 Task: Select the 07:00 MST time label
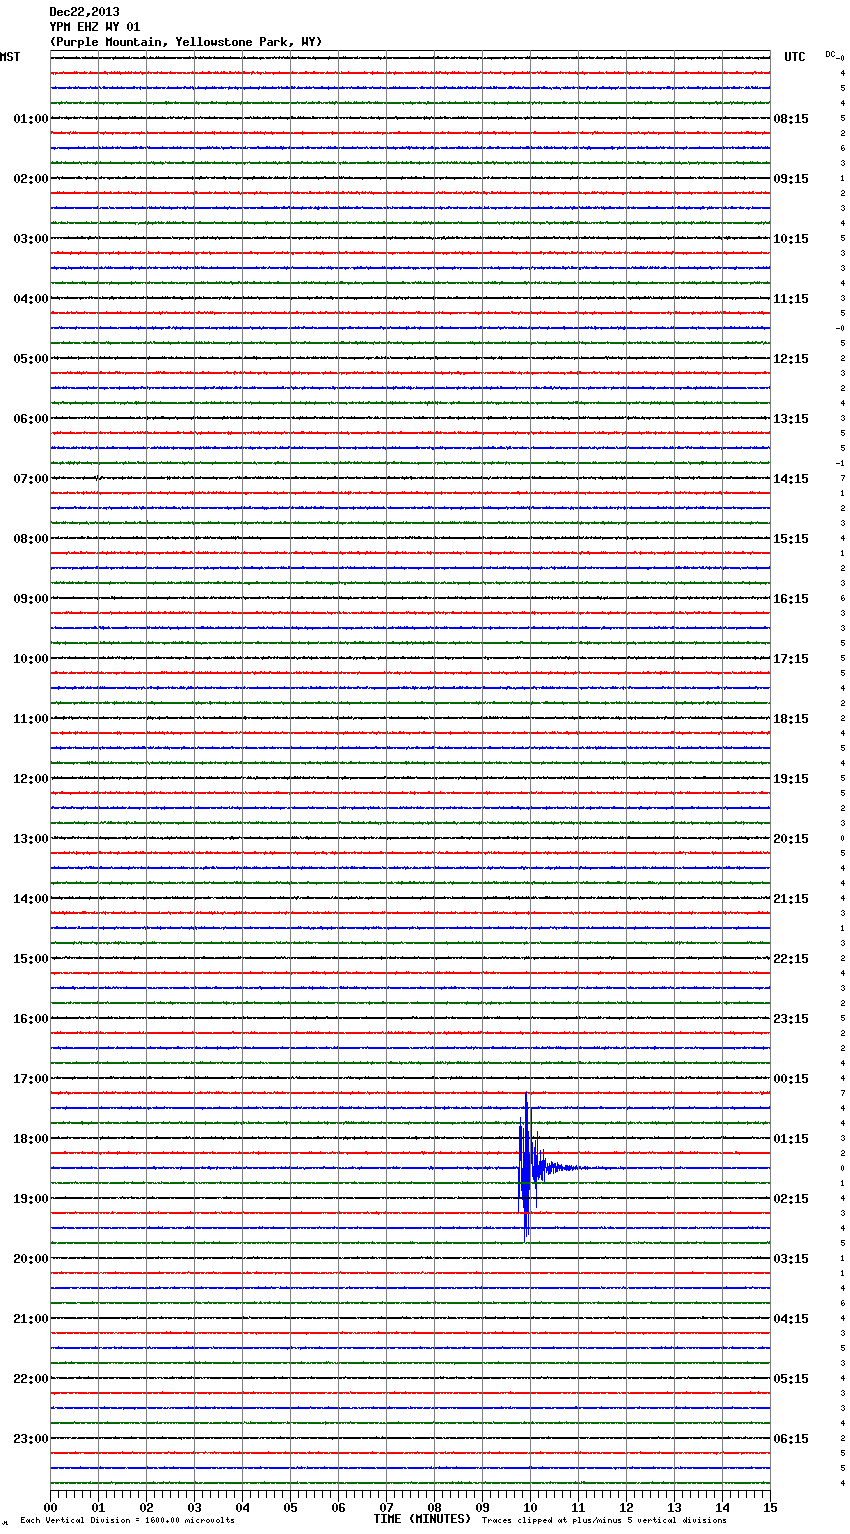click(31, 479)
